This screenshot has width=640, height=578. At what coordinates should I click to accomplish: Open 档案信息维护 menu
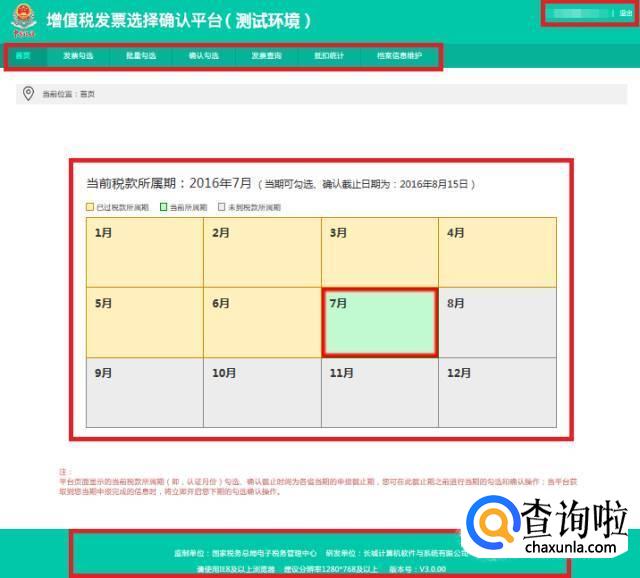(x=400, y=56)
